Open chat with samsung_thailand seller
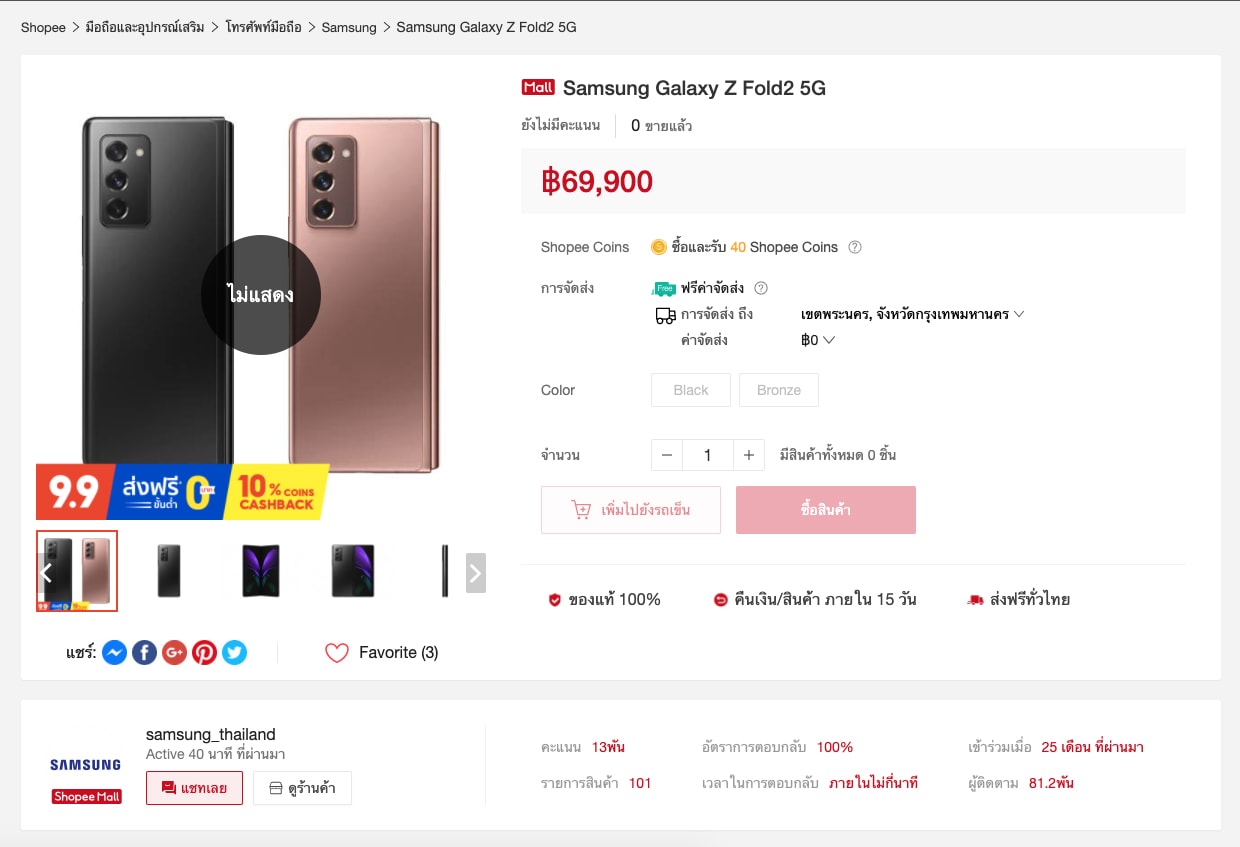This screenshot has height=847, width=1240. pyautogui.click(x=194, y=788)
